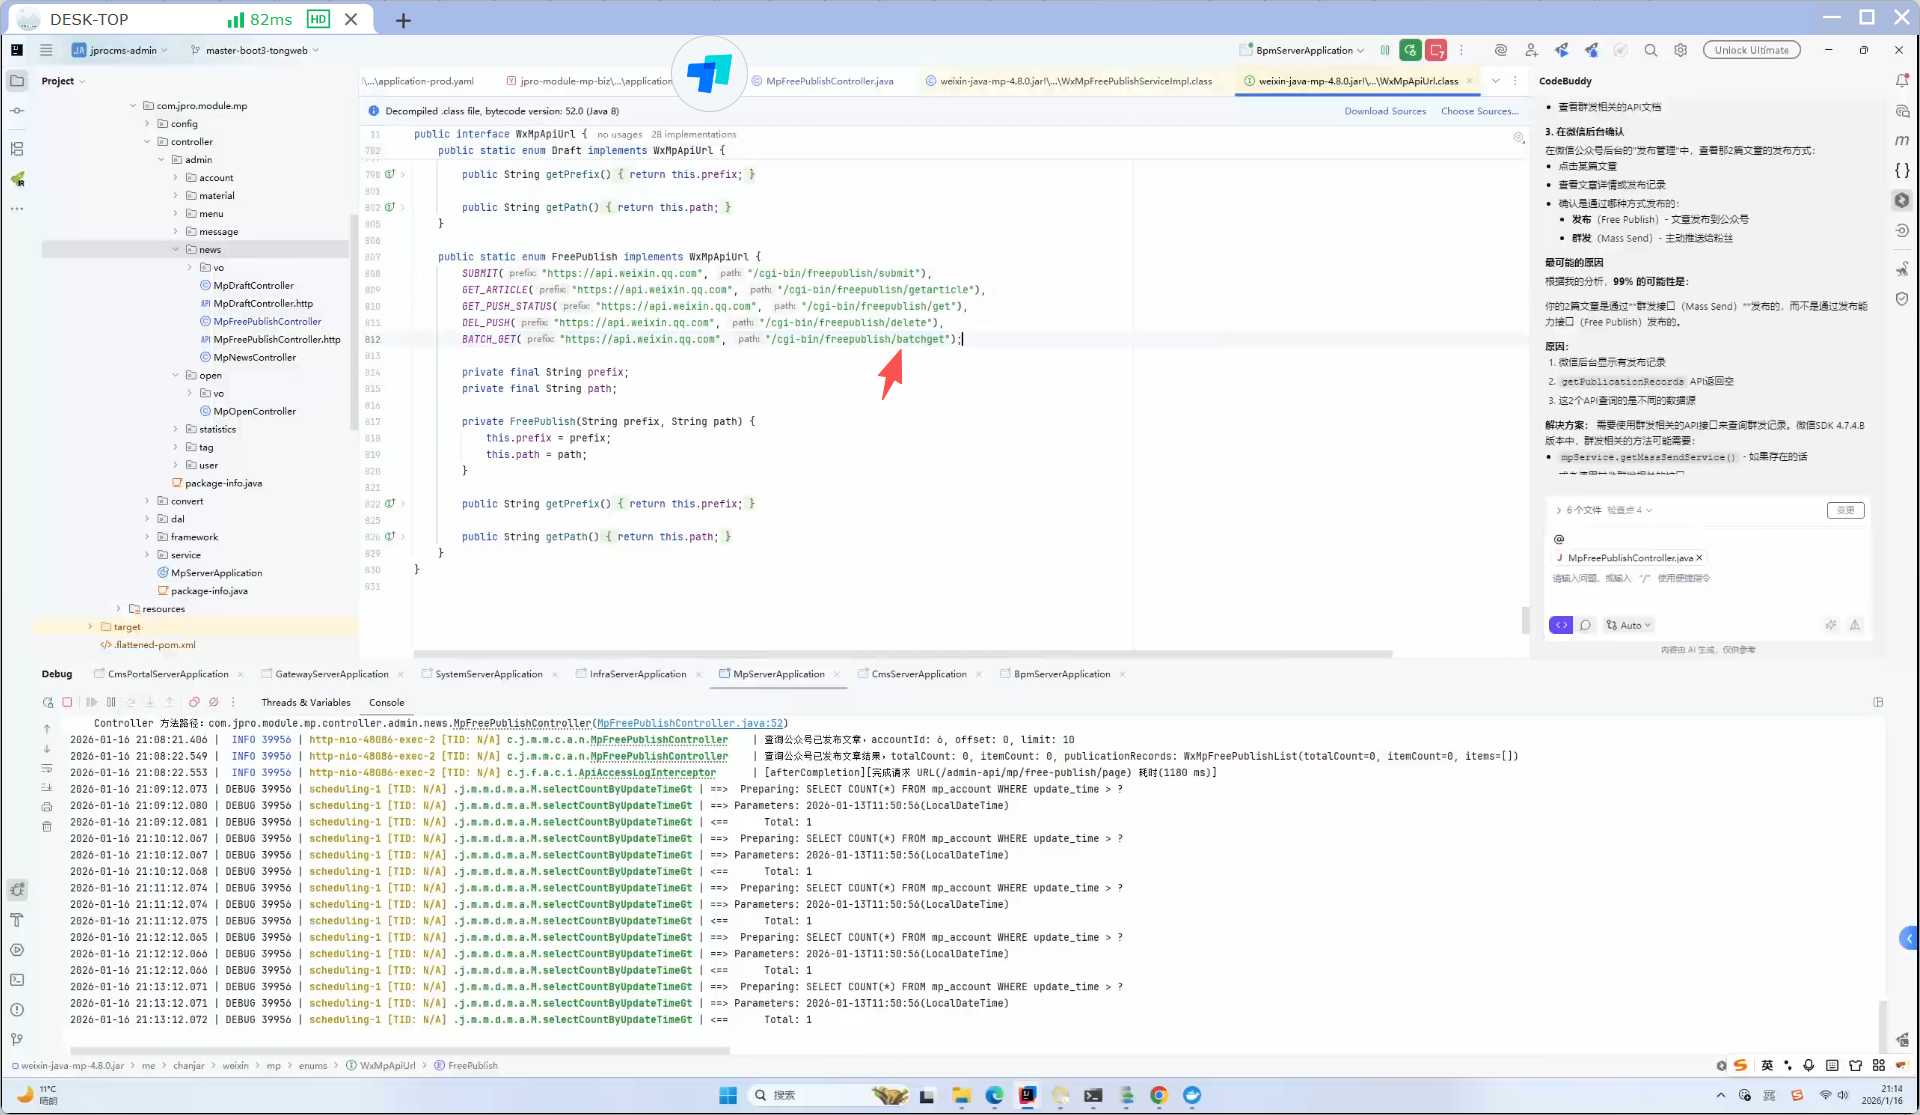Expand the target folder in project tree

[x=91, y=627]
